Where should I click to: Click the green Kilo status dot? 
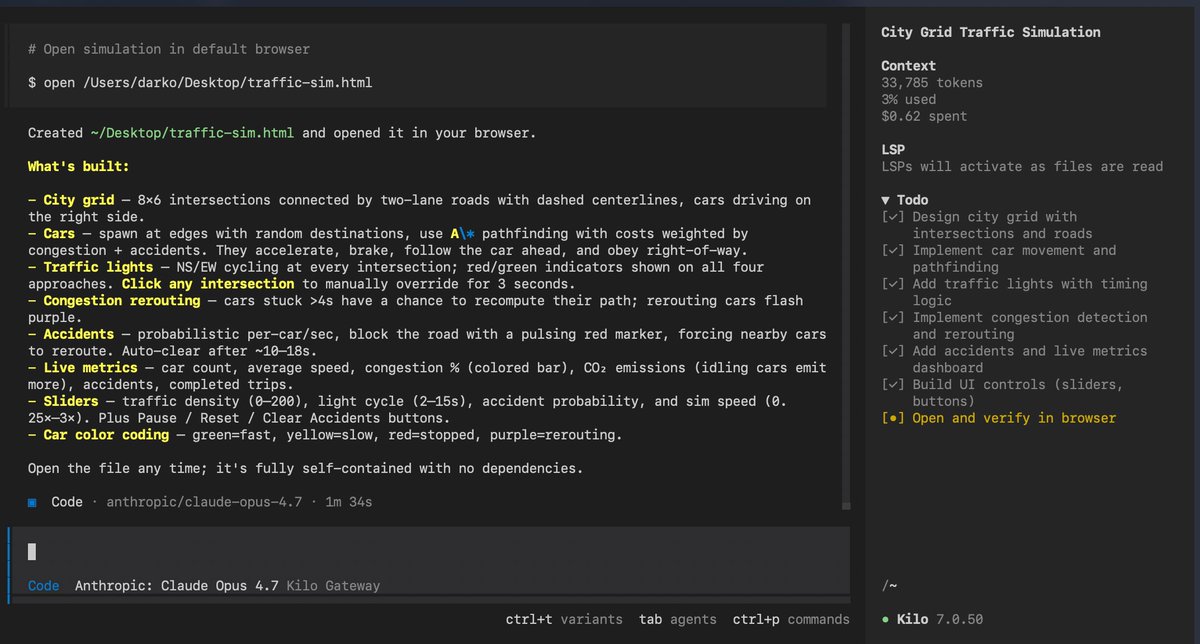(886, 619)
